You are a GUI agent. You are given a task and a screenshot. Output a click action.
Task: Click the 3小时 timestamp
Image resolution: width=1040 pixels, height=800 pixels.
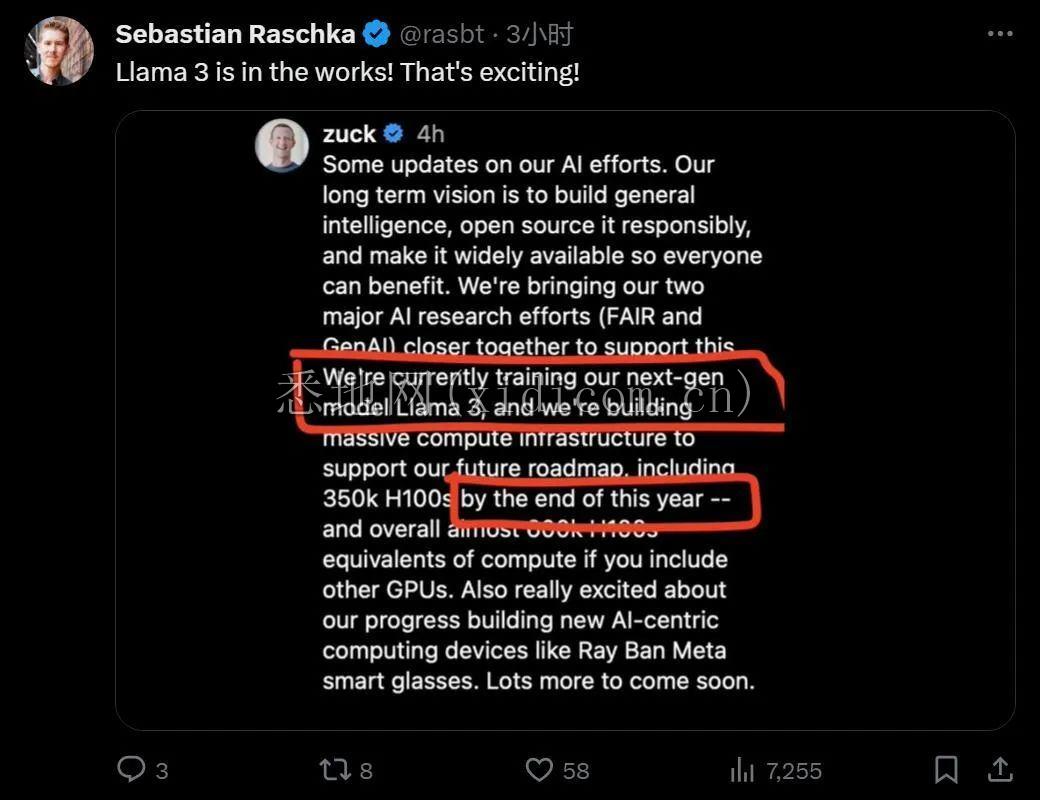539,34
